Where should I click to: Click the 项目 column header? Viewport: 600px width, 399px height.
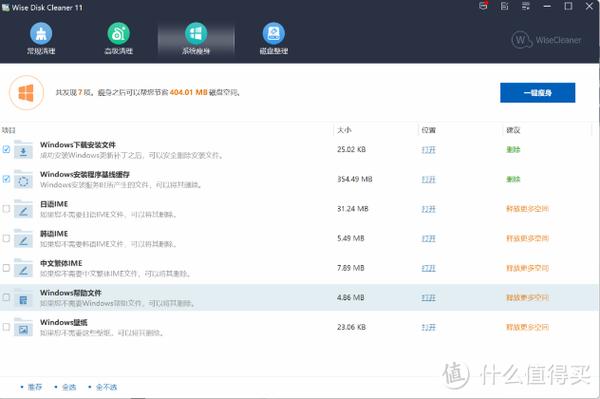coord(8,130)
